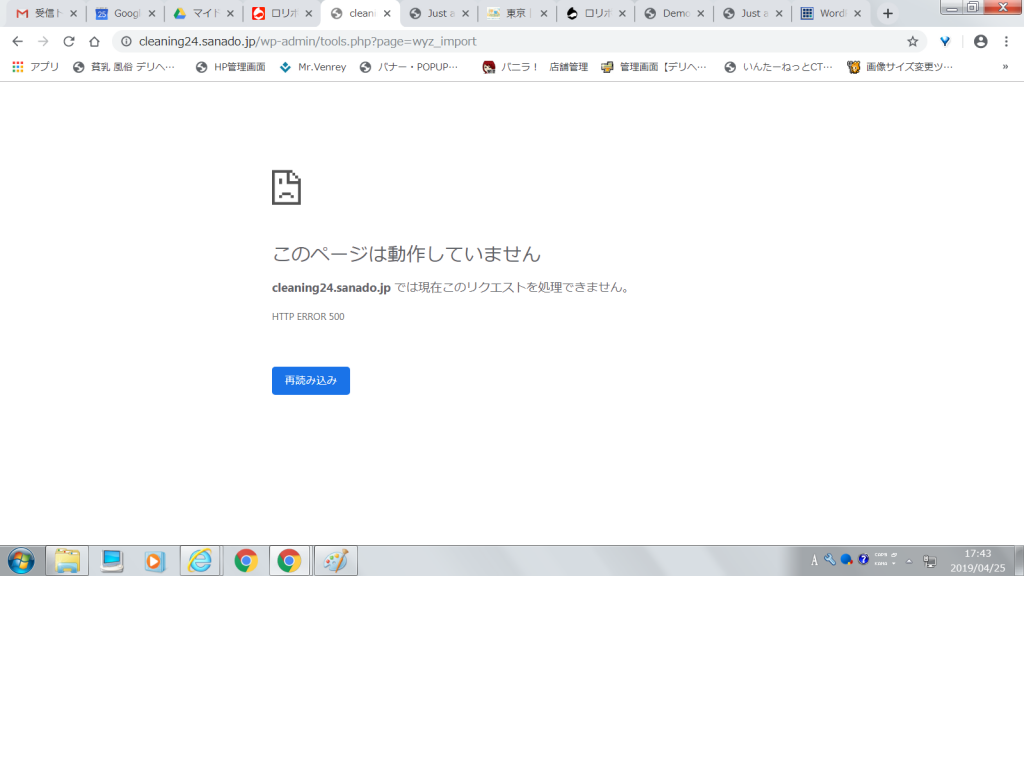
Task: Click the Windows Start orb
Action: (x=21, y=560)
